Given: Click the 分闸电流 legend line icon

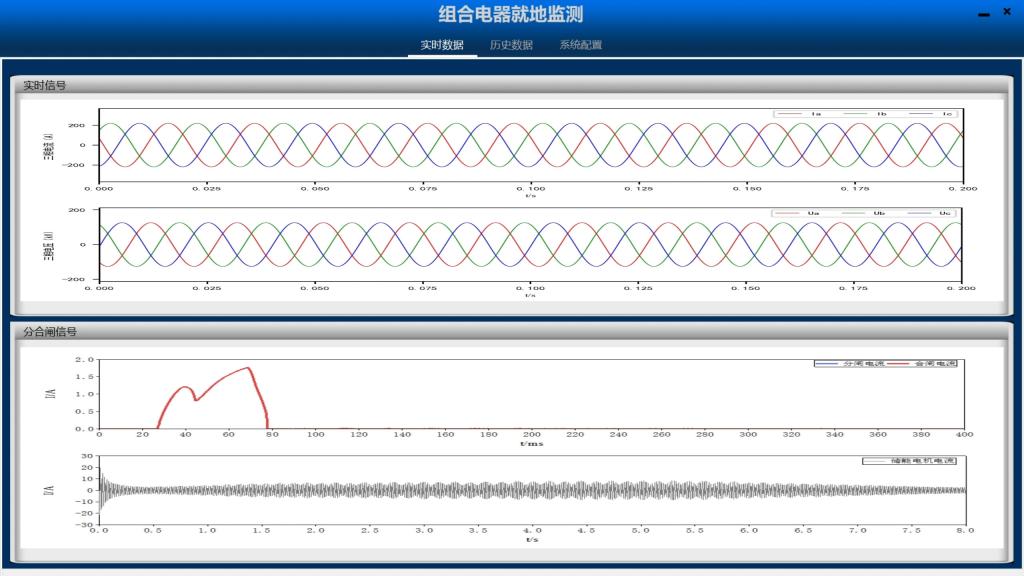Looking at the screenshot, I should coord(828,362).
